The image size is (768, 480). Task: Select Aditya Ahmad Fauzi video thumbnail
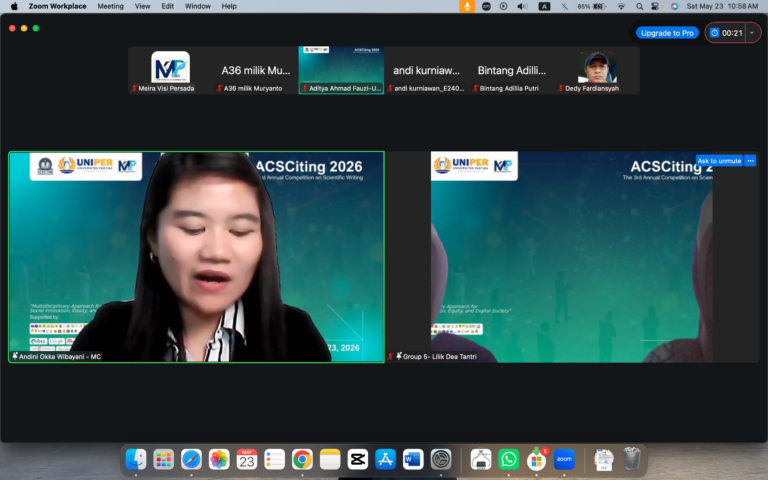click(341, 70)
